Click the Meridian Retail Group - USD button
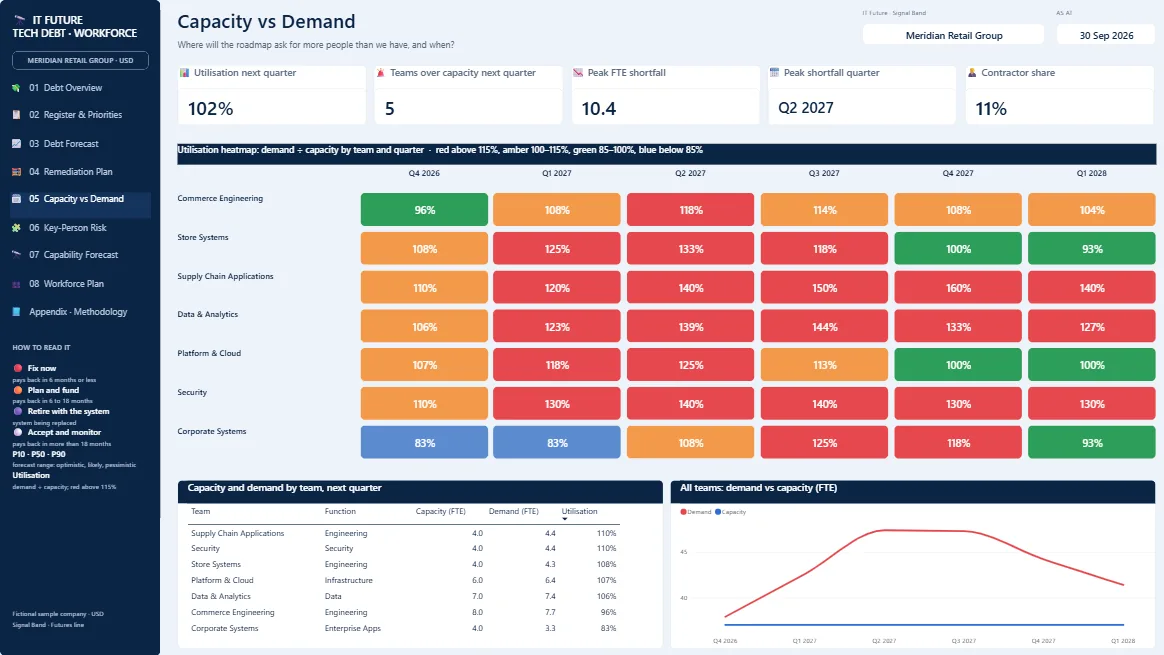The height and width of the screenshot is (655, 1164). pyautogui.click(x=80, y=60)
